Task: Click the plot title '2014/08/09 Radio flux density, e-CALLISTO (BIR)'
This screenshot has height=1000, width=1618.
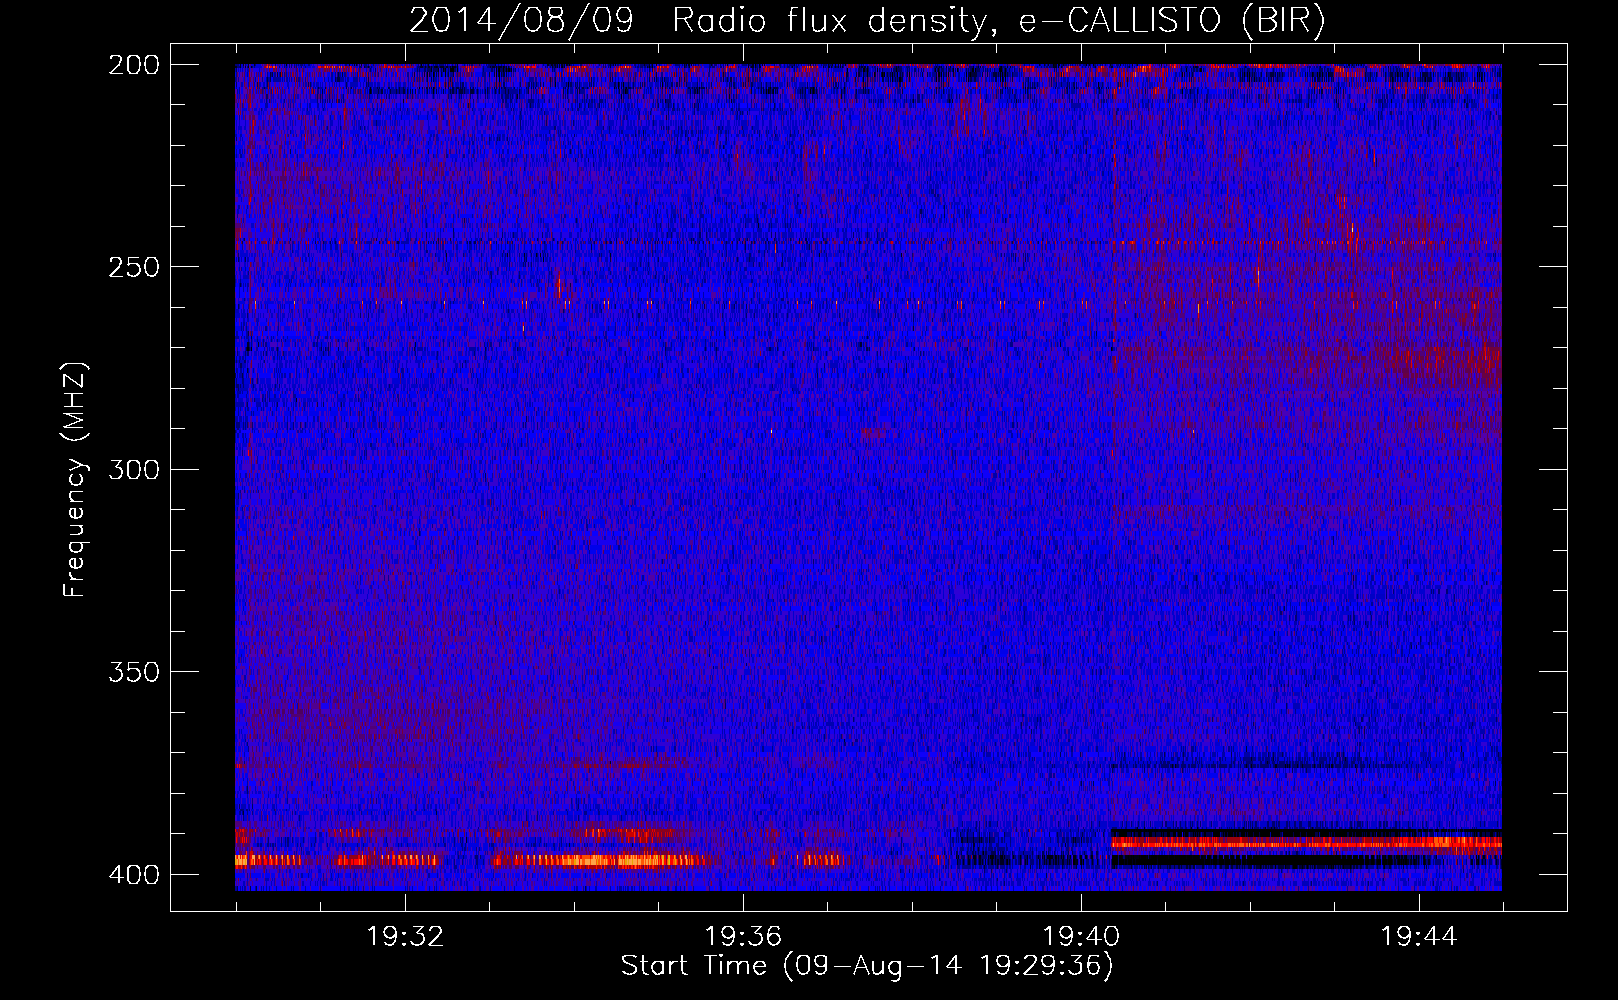Action: point(868,20)
